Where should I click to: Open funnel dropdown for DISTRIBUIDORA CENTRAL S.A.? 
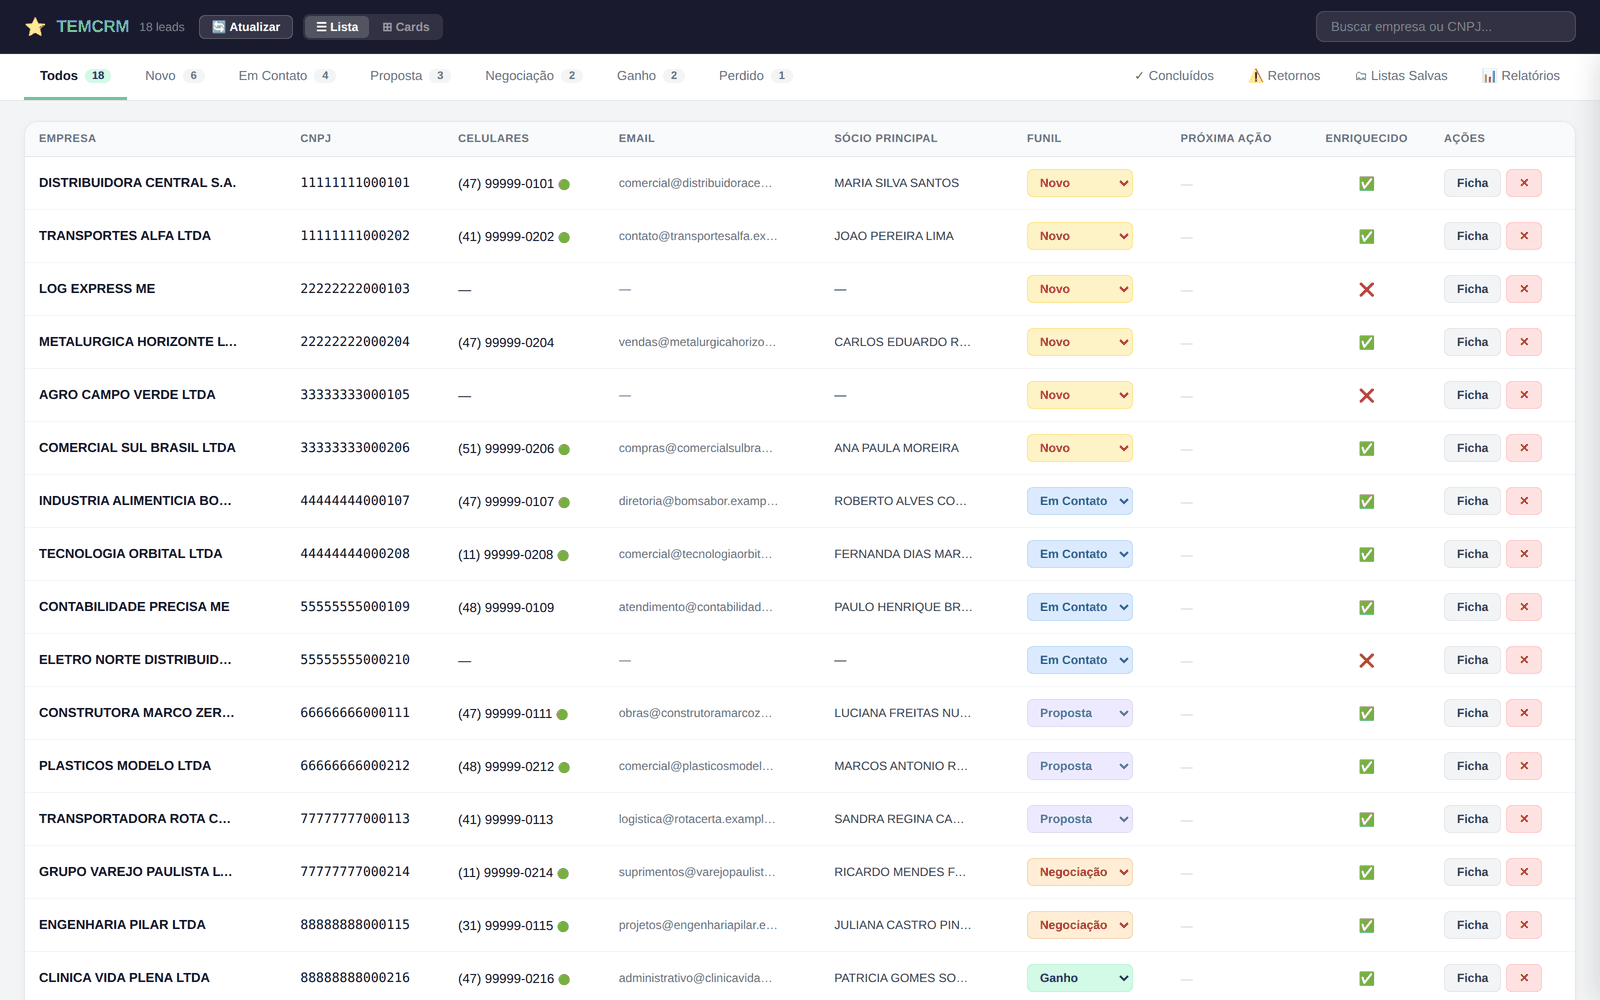[x=1079, y=183]
